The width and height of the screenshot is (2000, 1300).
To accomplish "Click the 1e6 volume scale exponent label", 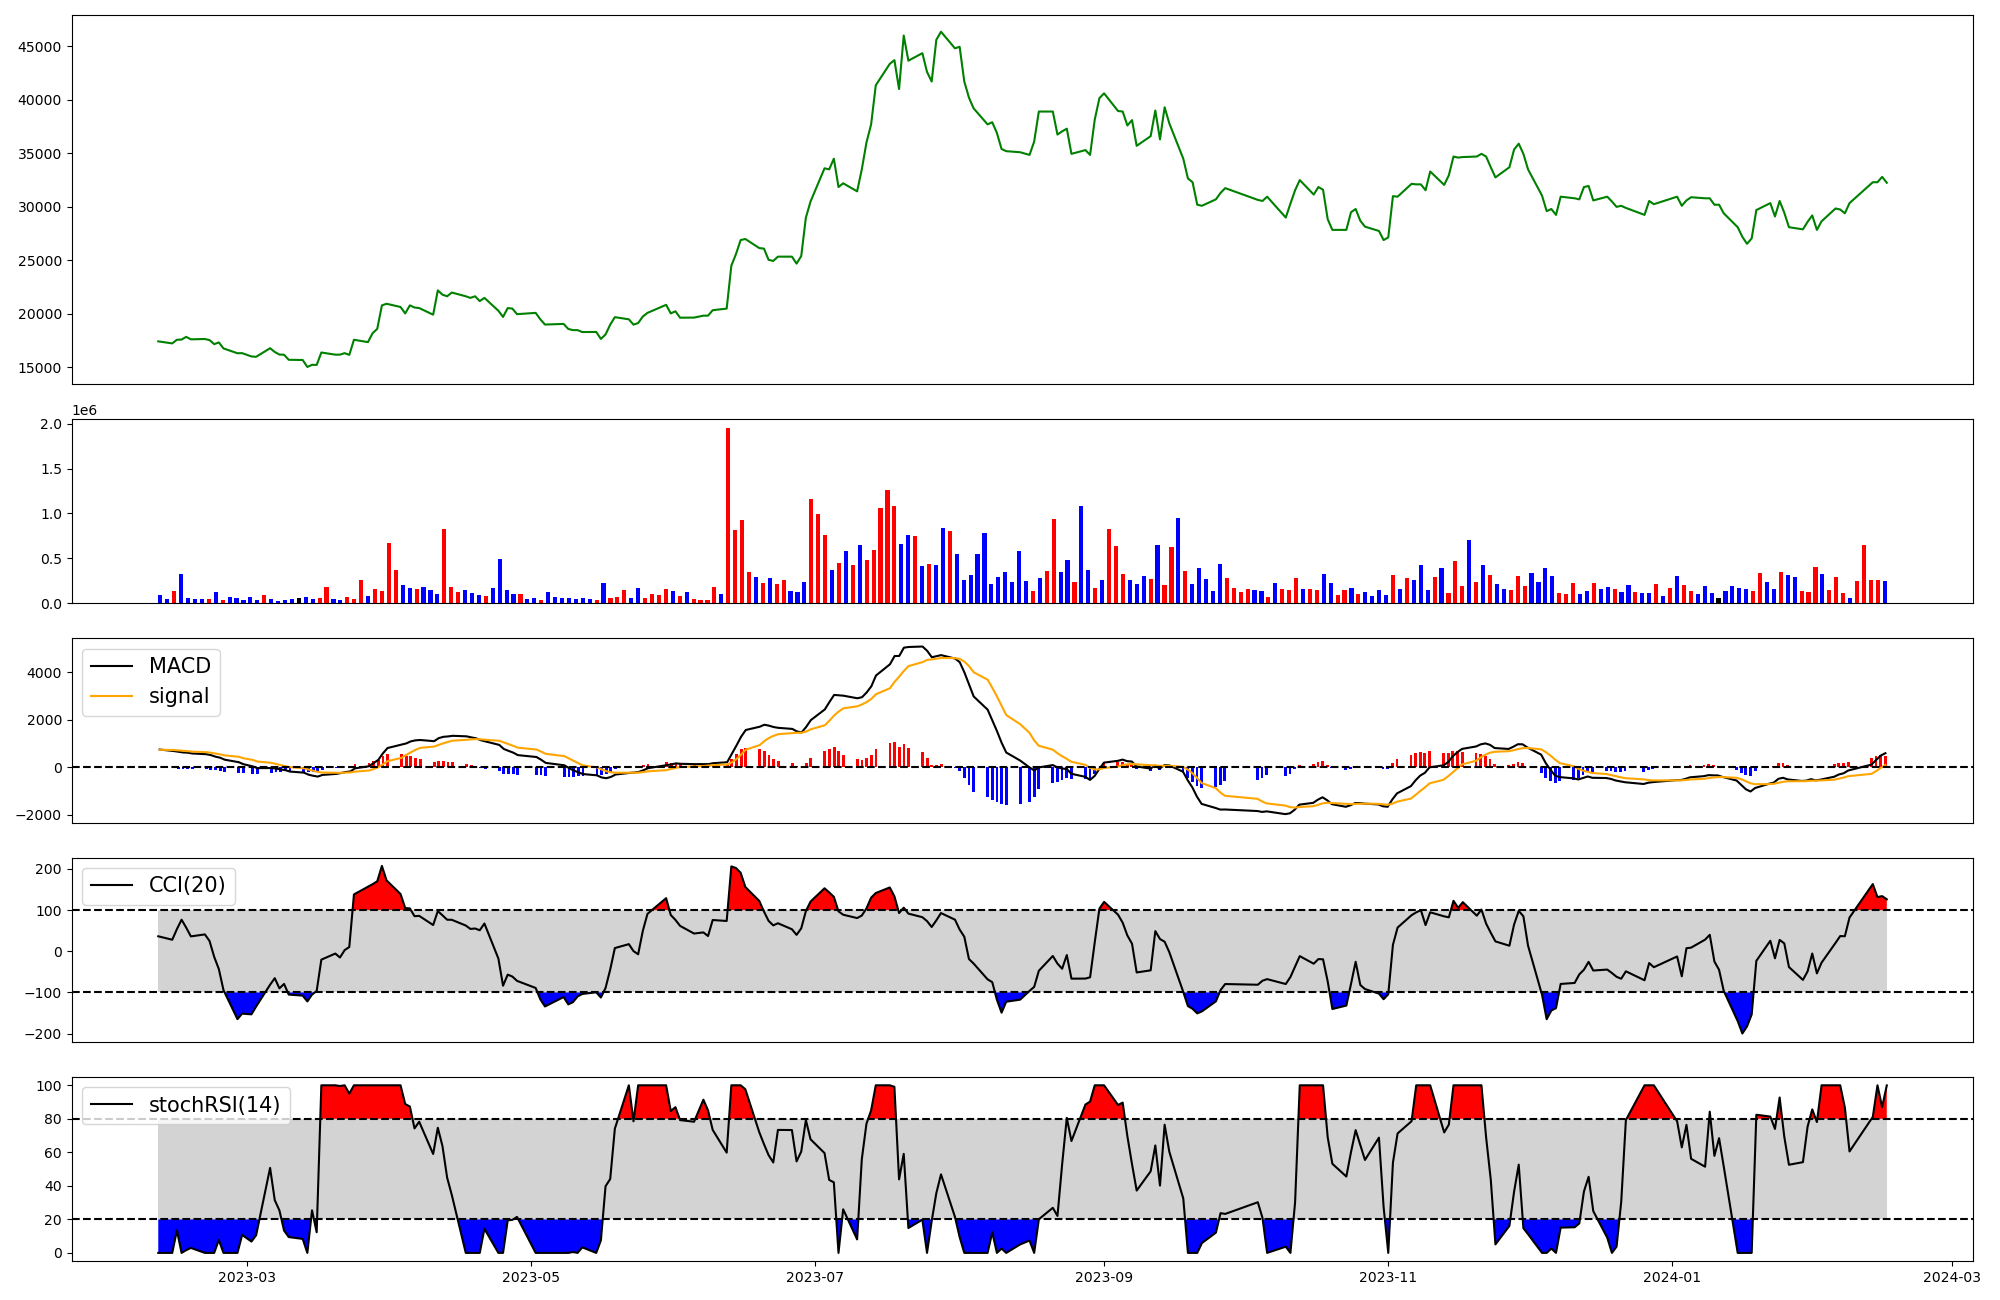I will (x=84, y=411).
